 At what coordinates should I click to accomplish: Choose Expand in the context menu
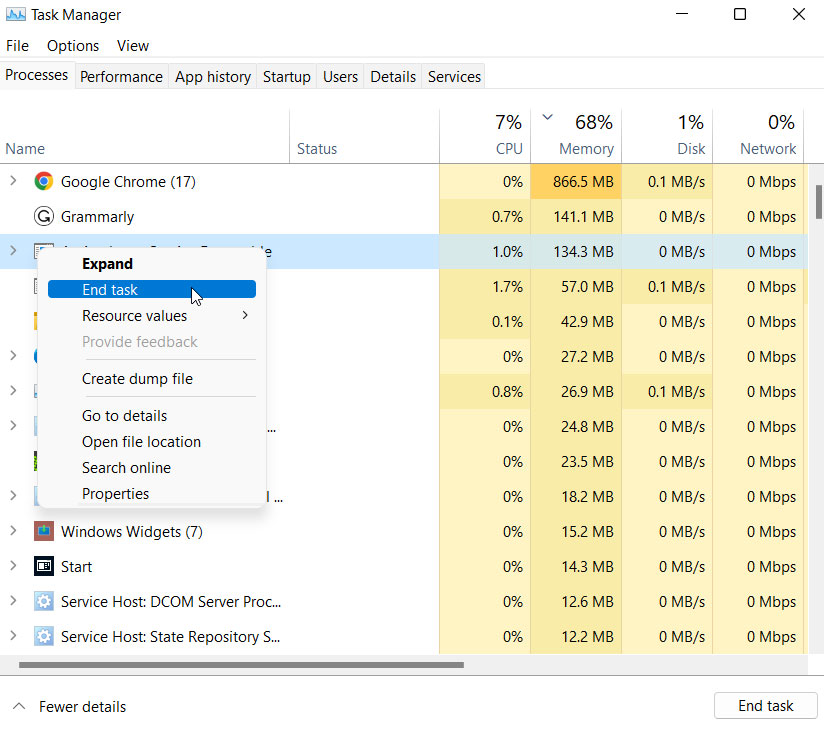152,264
